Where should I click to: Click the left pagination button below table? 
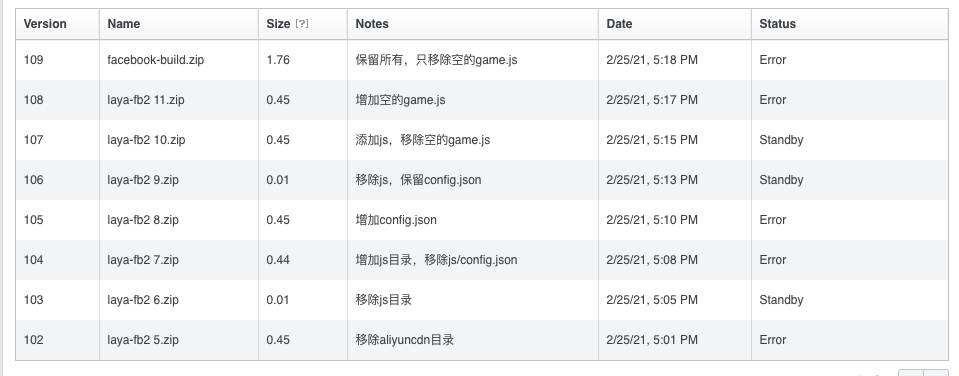(911, 373)
